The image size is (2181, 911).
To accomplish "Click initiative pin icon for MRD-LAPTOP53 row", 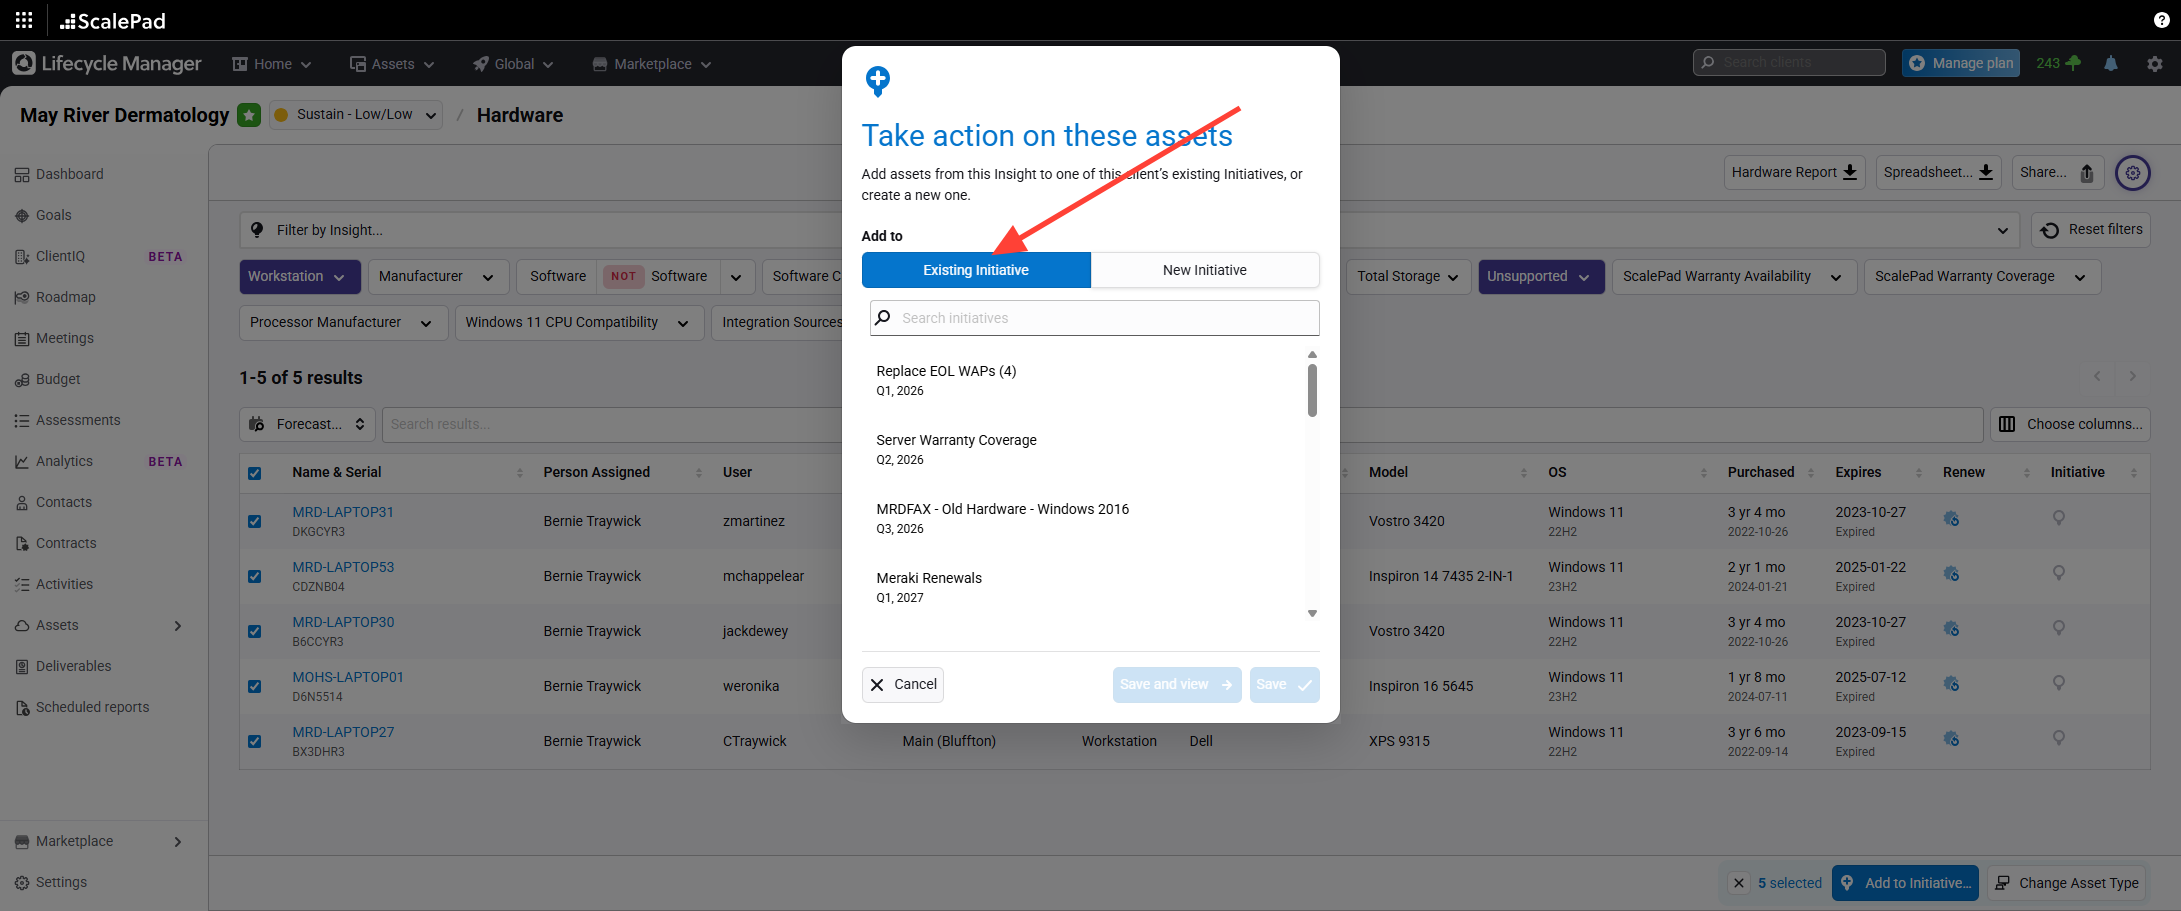I will tap(2058, 574).
